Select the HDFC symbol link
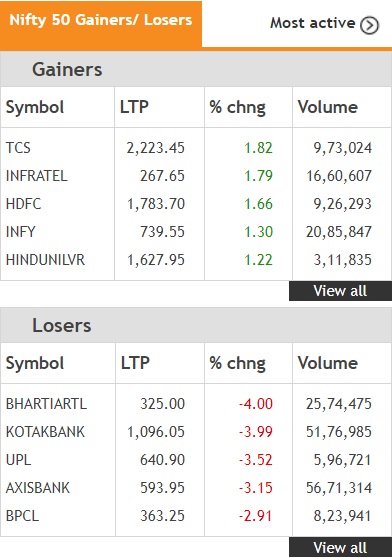Viewport: 392px width, 558px height. (23, 204)
